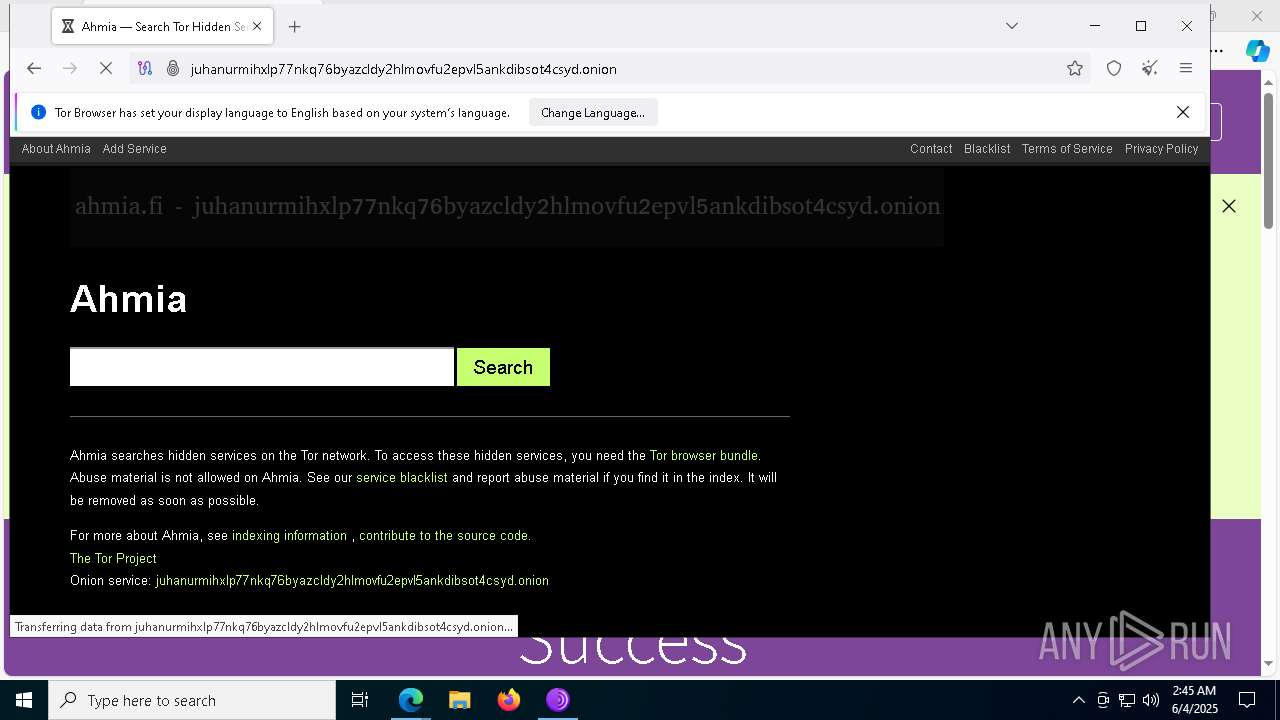Click Change Language button
This screenshot has height=720, width=1280.
593,113
